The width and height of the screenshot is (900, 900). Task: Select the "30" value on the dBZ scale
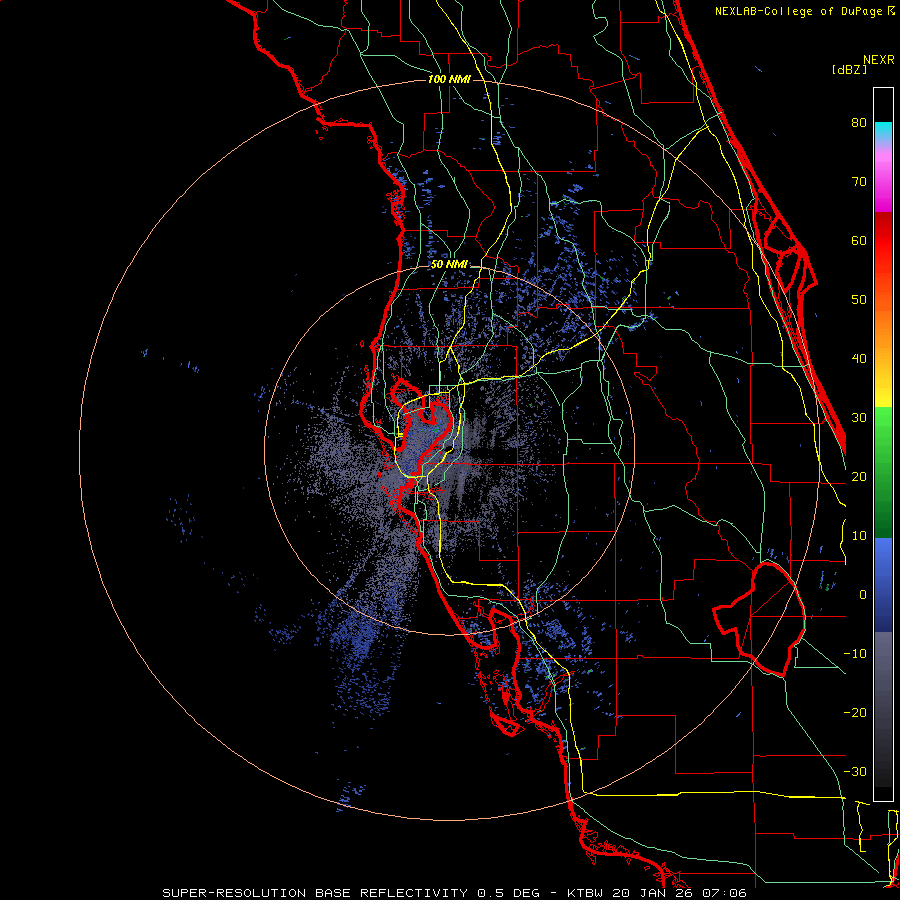(859, 417)
